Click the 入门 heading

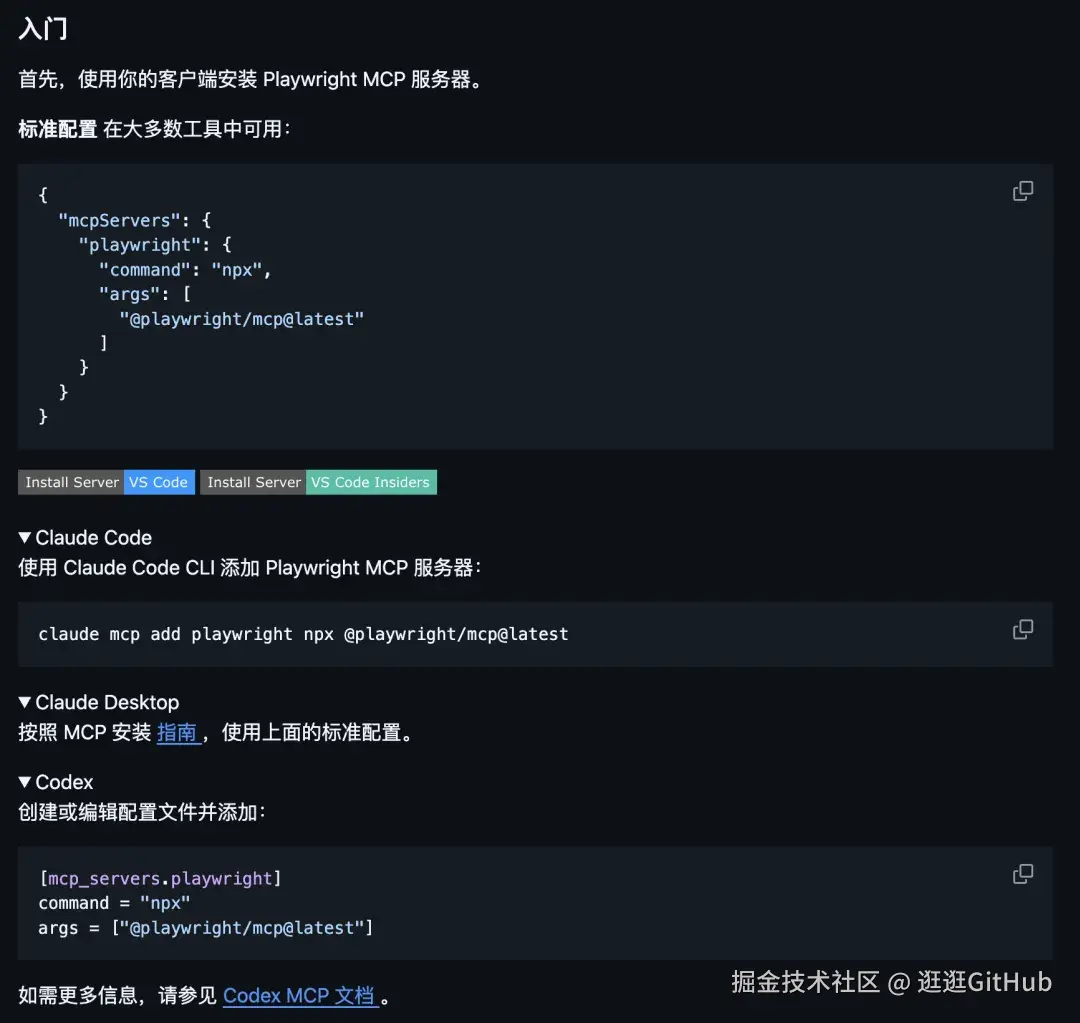[x=43, y=29]
